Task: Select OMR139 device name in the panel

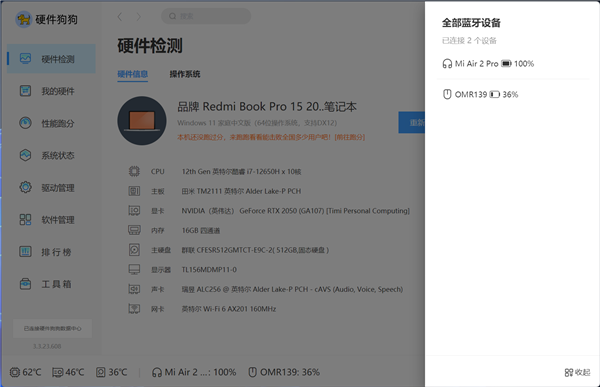Action: (x=471, y=94)
